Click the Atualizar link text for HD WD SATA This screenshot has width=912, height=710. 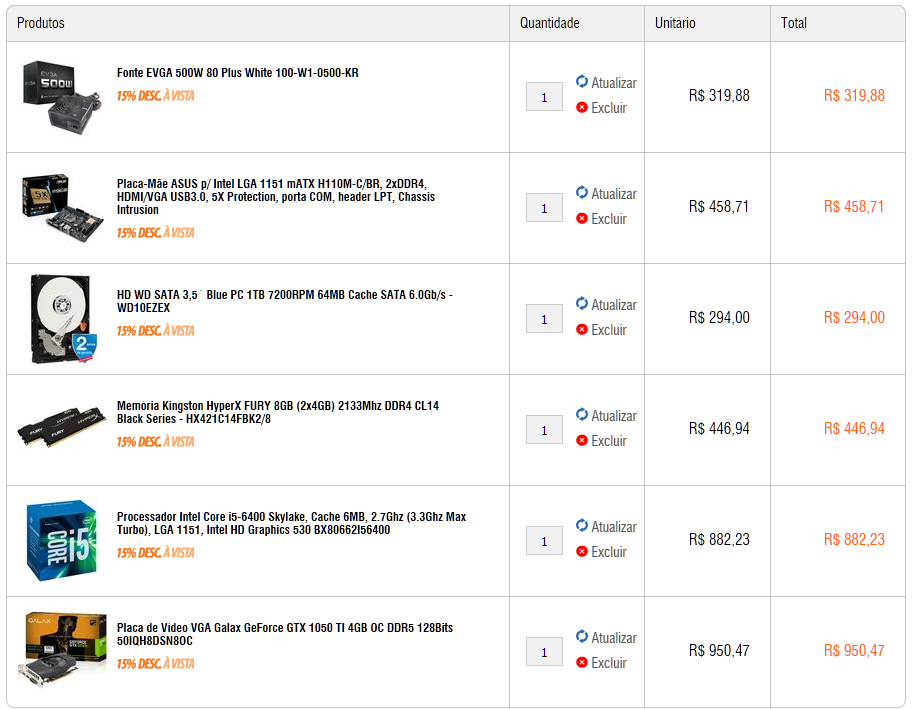coord(614,305)
